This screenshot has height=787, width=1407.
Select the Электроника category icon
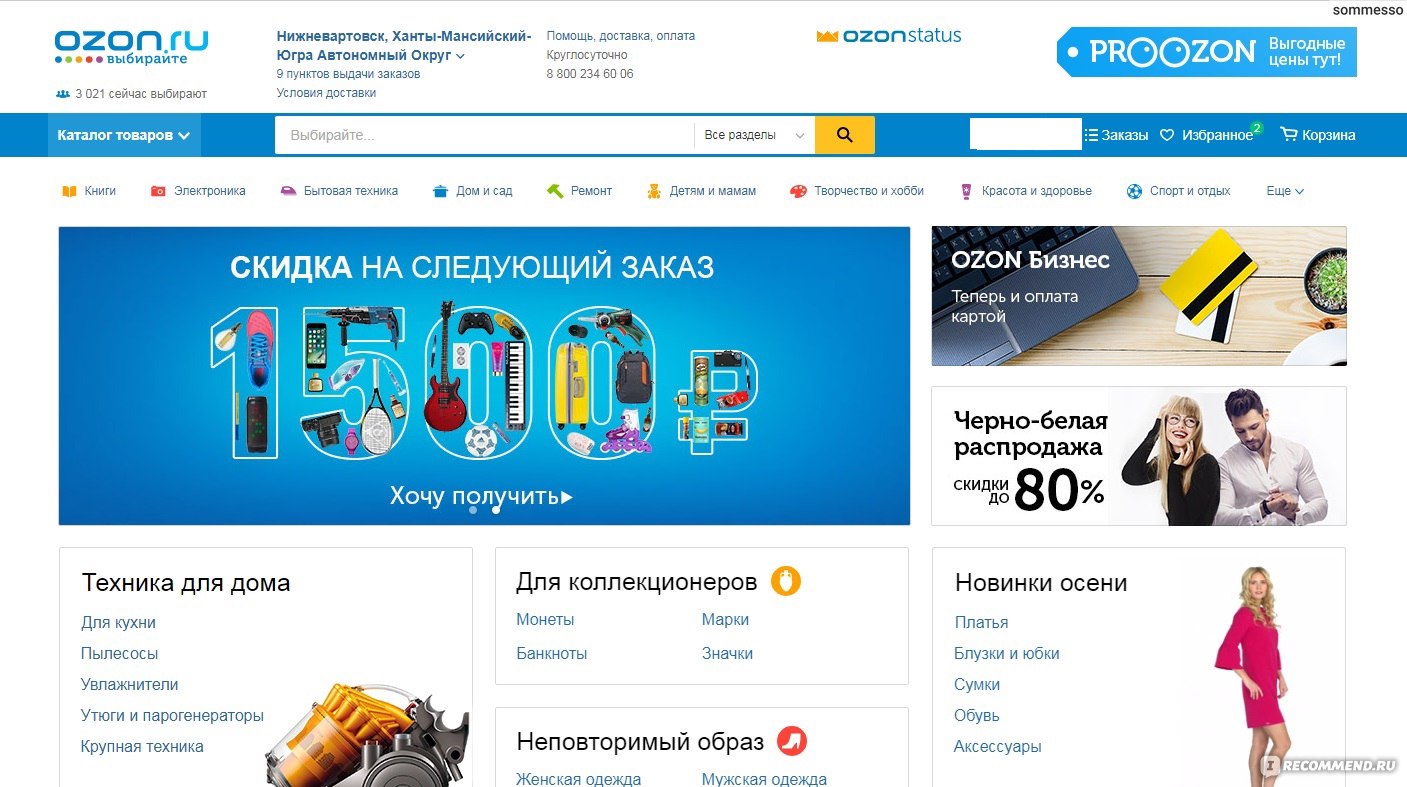[158, 191]
